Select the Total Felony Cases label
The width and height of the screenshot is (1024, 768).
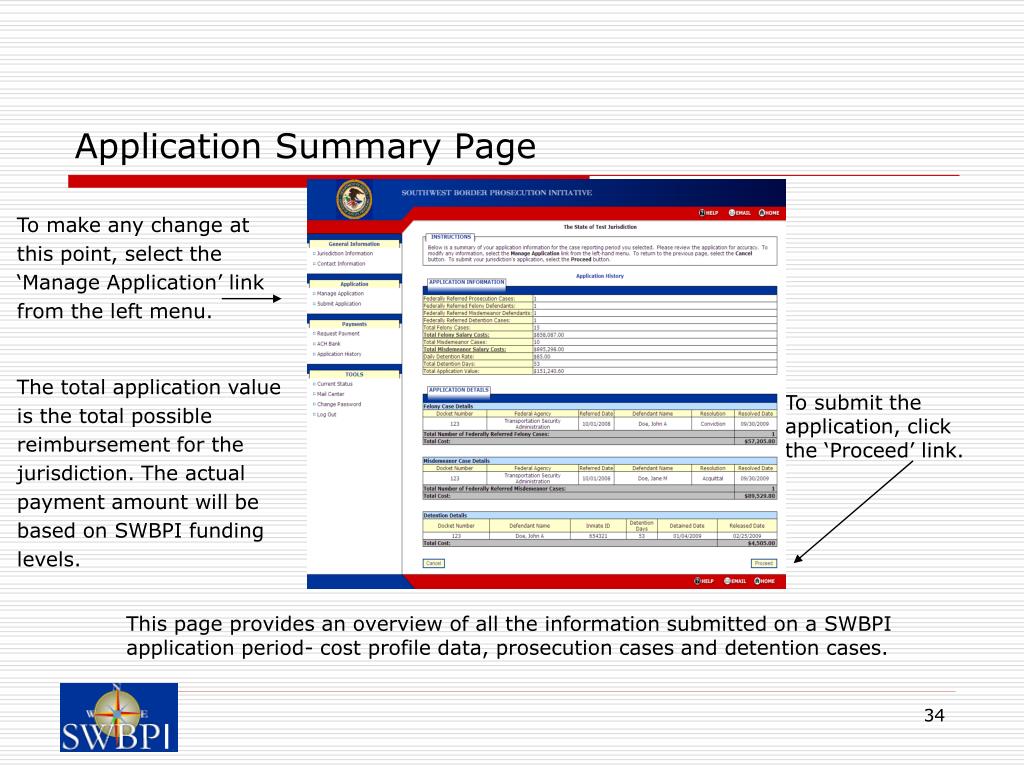coord(447,328)
